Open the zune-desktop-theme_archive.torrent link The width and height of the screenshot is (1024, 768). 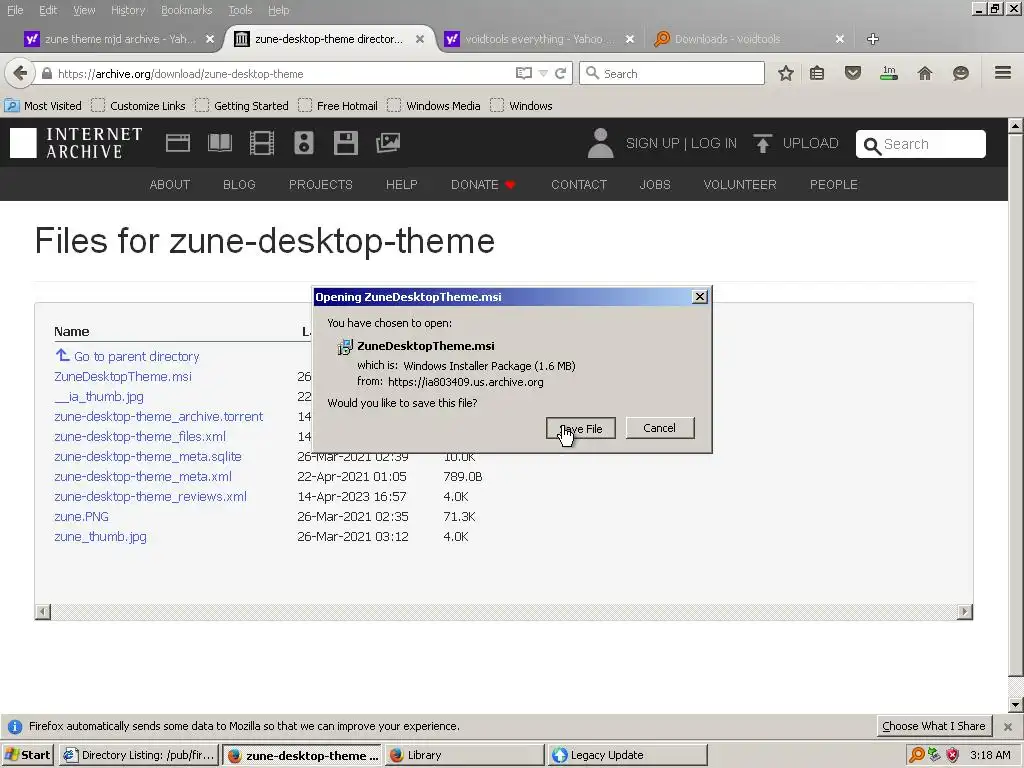click(x=159, y=416)
